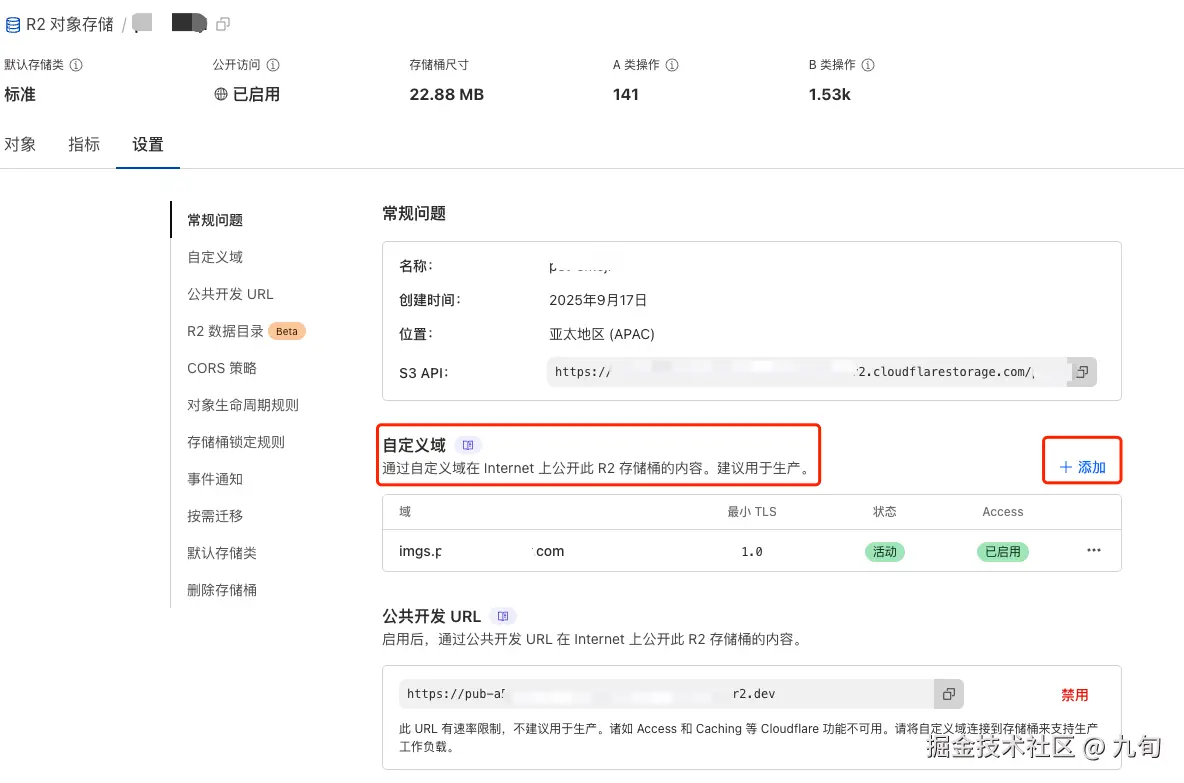Switch to the 对象 tab
Viewport: 1184px width, 783px height.
(x=20, y=144)
